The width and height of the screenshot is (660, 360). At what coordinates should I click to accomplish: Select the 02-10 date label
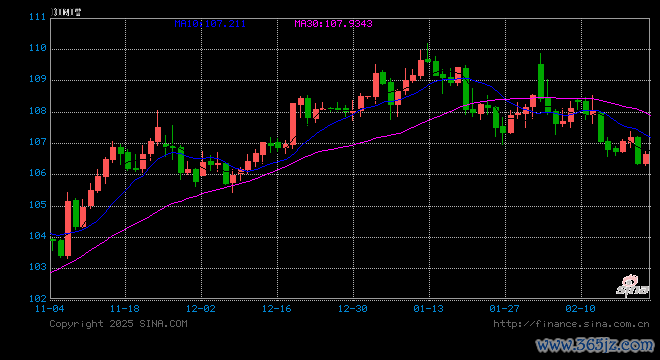[580, 309]
